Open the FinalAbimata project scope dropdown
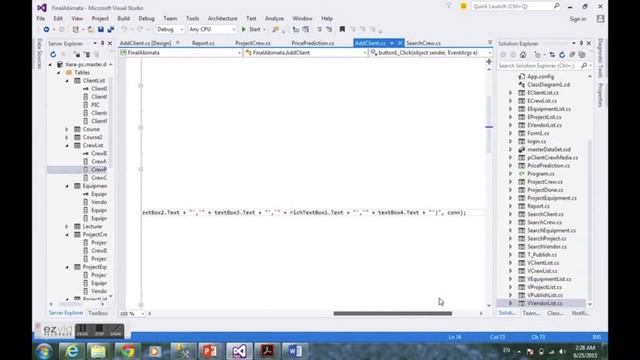 click(180, 53)
